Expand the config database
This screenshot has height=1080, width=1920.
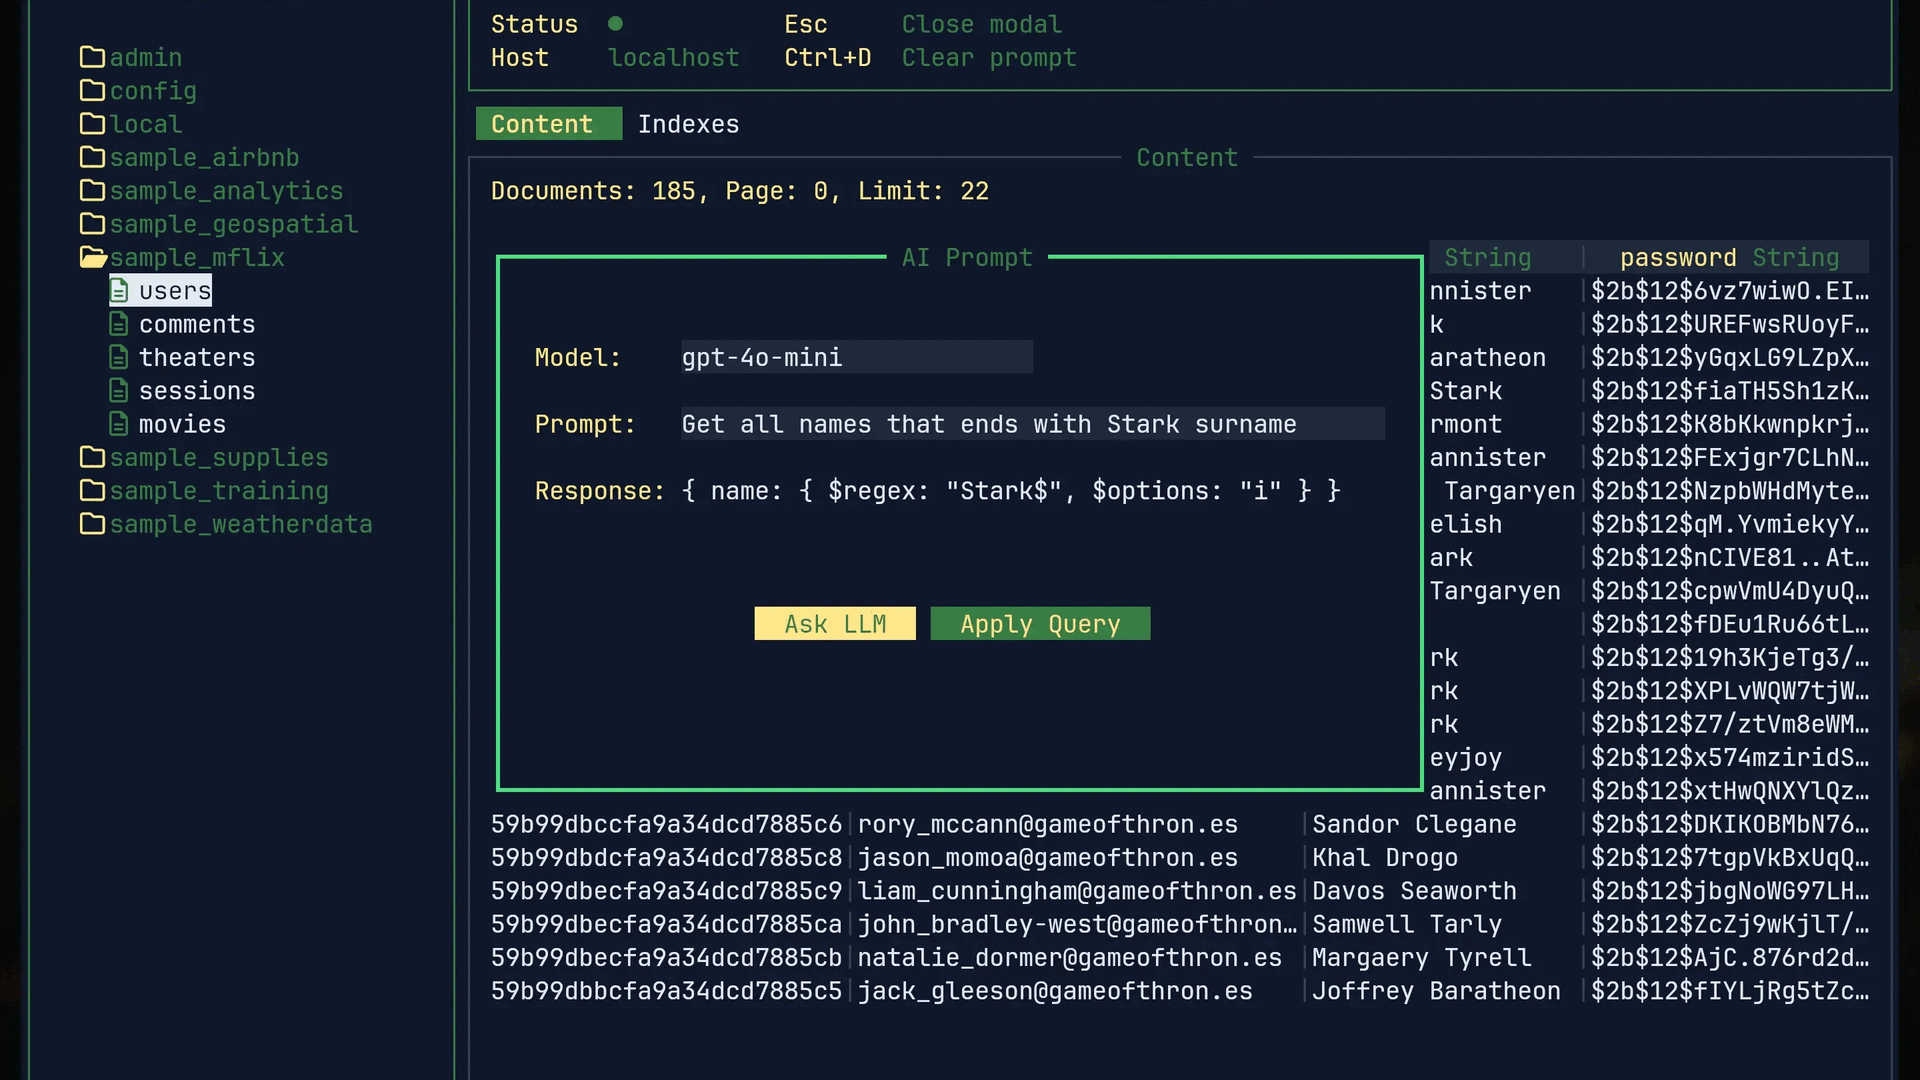tap(153, 90)
